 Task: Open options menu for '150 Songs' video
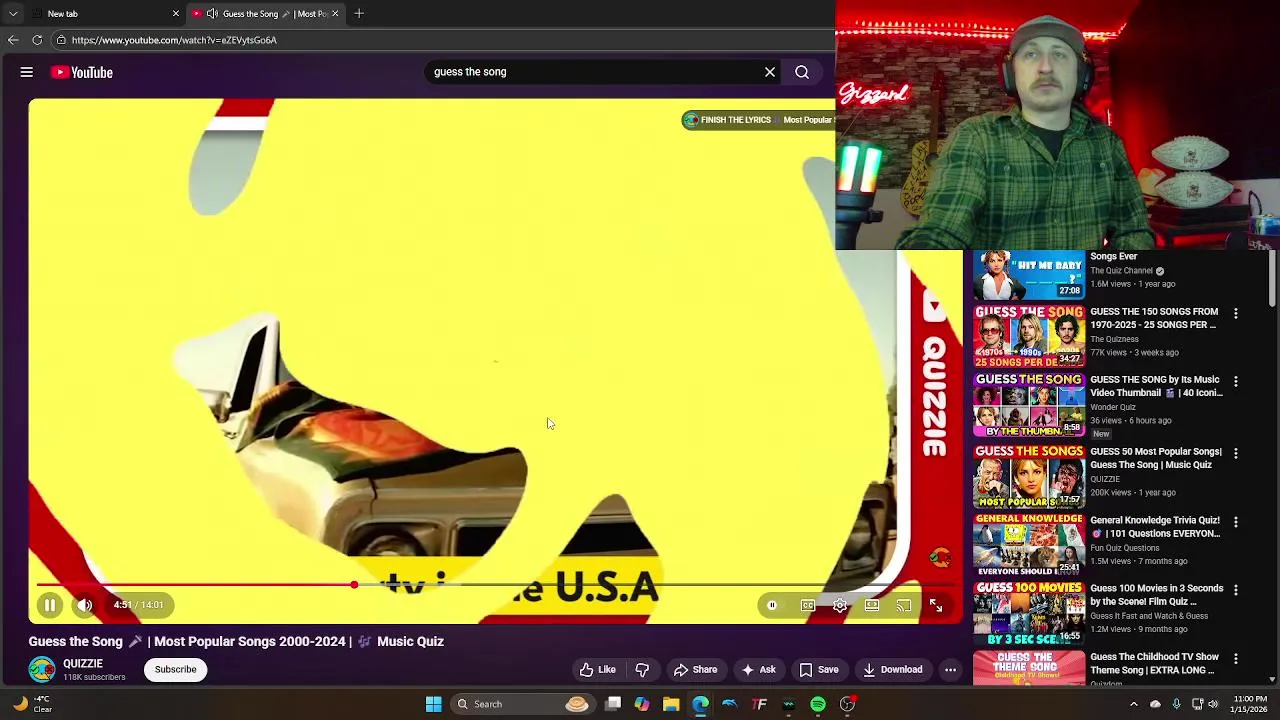coord(1236,313)
